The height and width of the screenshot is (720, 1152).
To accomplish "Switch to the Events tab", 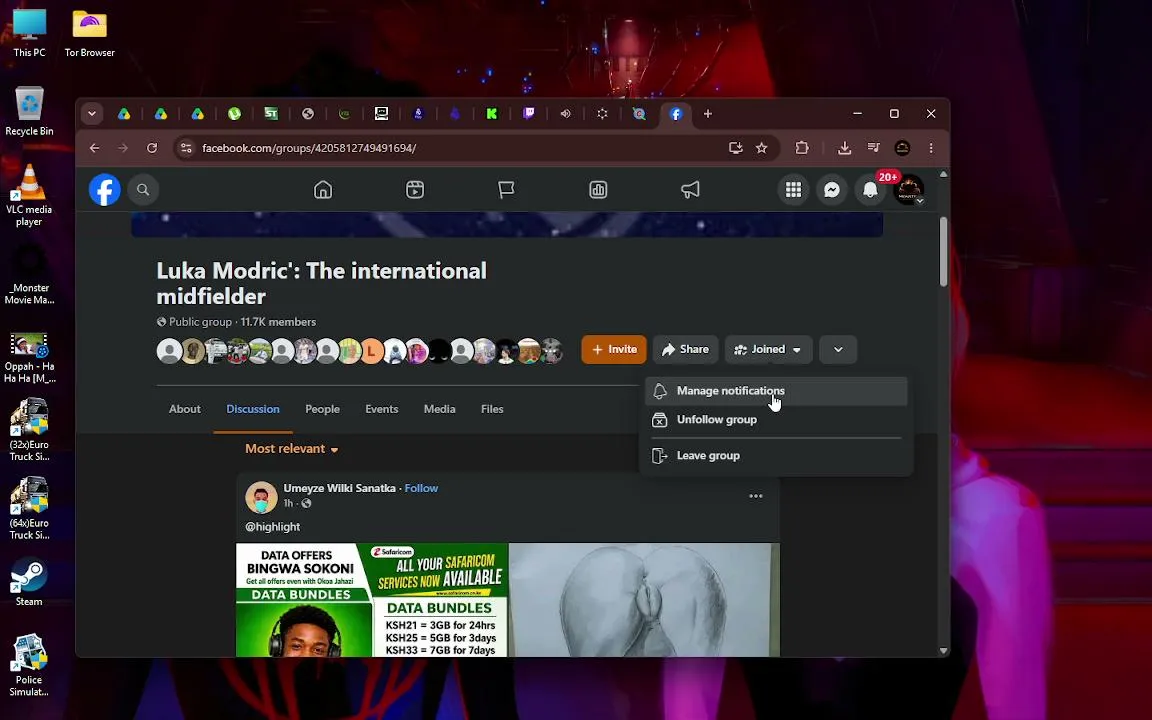I will [x=382, y=409].
